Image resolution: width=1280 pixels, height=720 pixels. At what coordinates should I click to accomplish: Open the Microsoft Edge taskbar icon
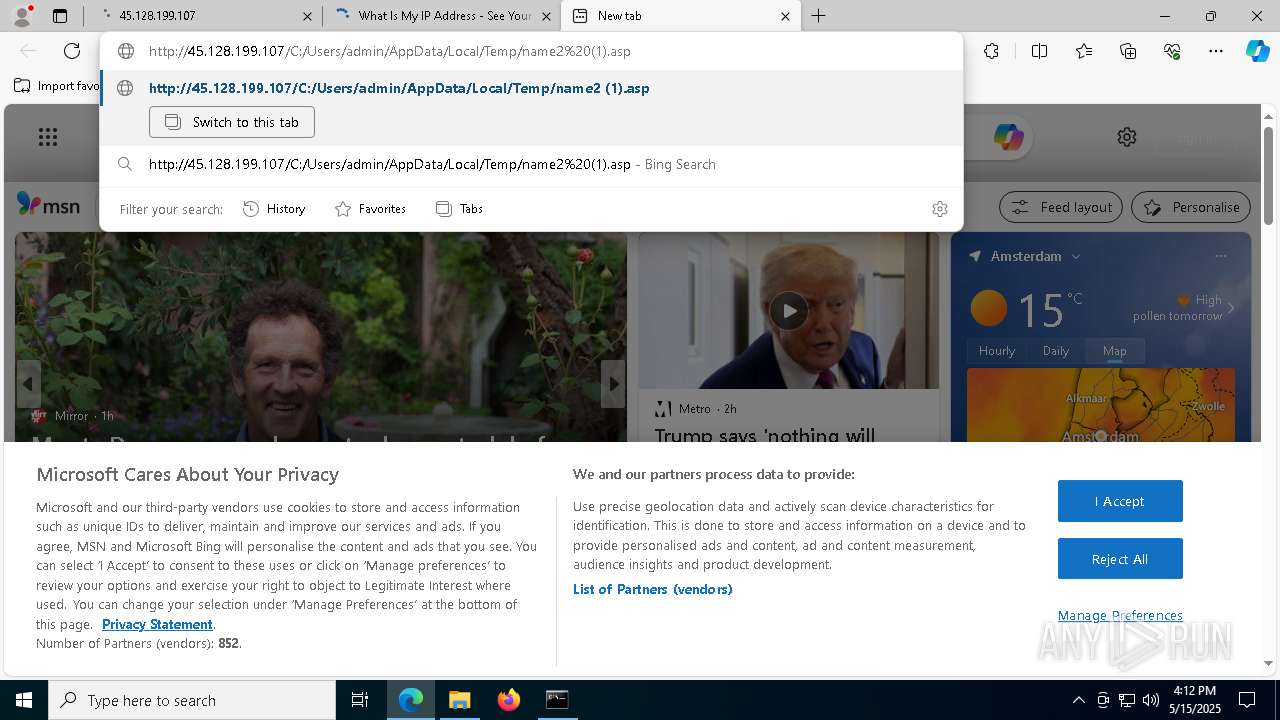(x=411, y=700)
